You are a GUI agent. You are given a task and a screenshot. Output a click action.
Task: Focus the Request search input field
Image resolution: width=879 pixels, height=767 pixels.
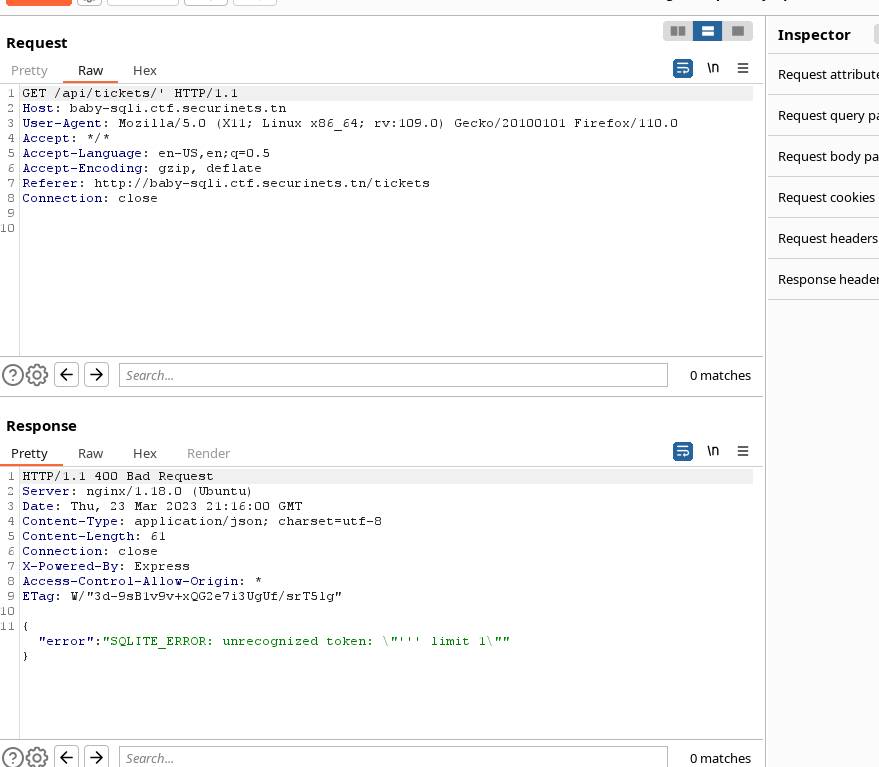pos(393,375)
